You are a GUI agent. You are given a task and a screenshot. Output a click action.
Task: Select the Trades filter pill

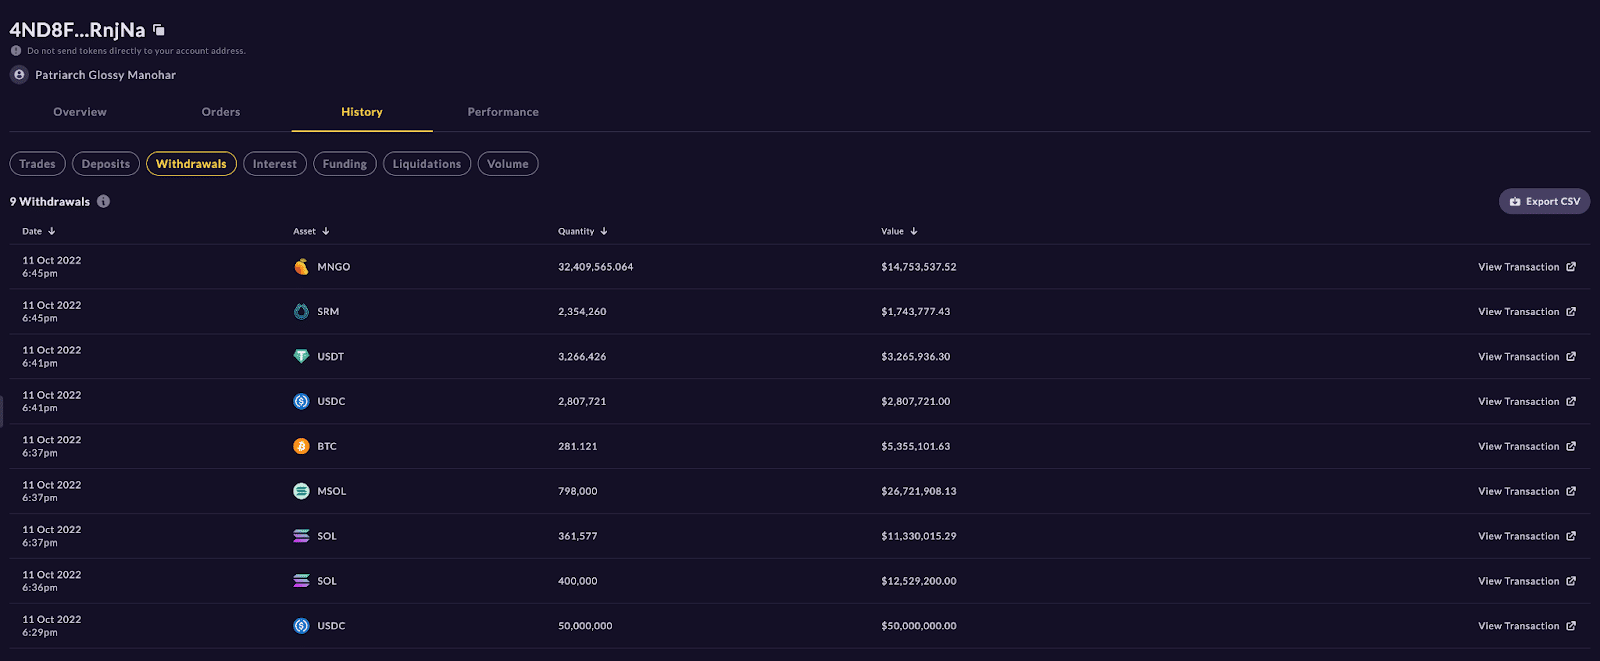[x=38, y=164]
